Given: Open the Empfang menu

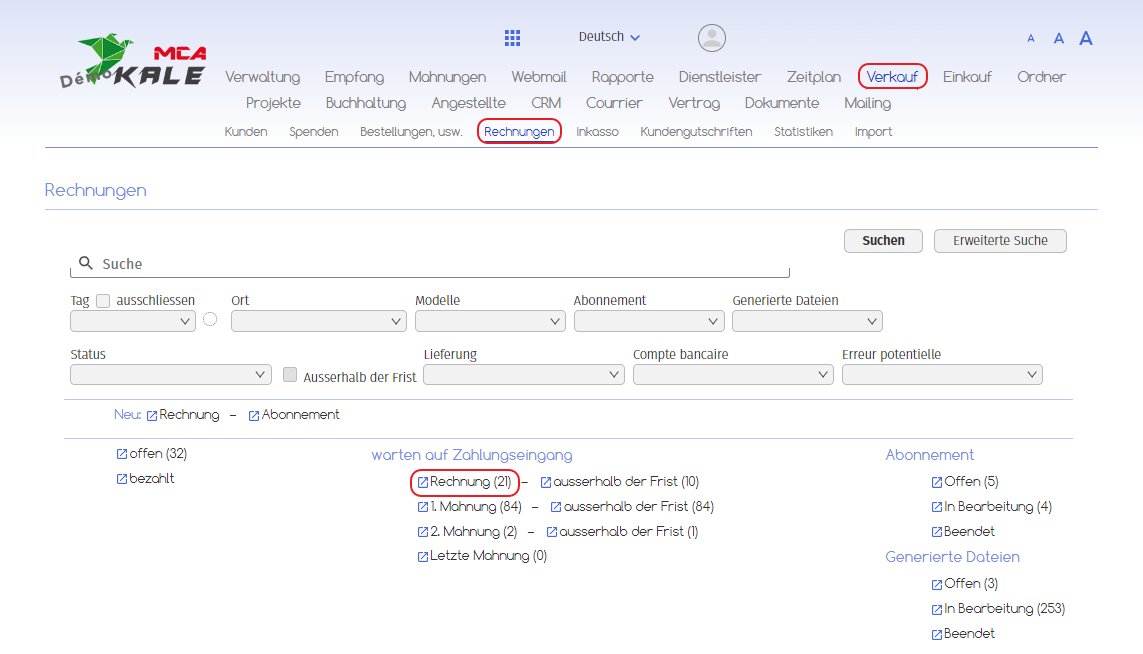Looking at the screenshot, I should coord(354,77).
